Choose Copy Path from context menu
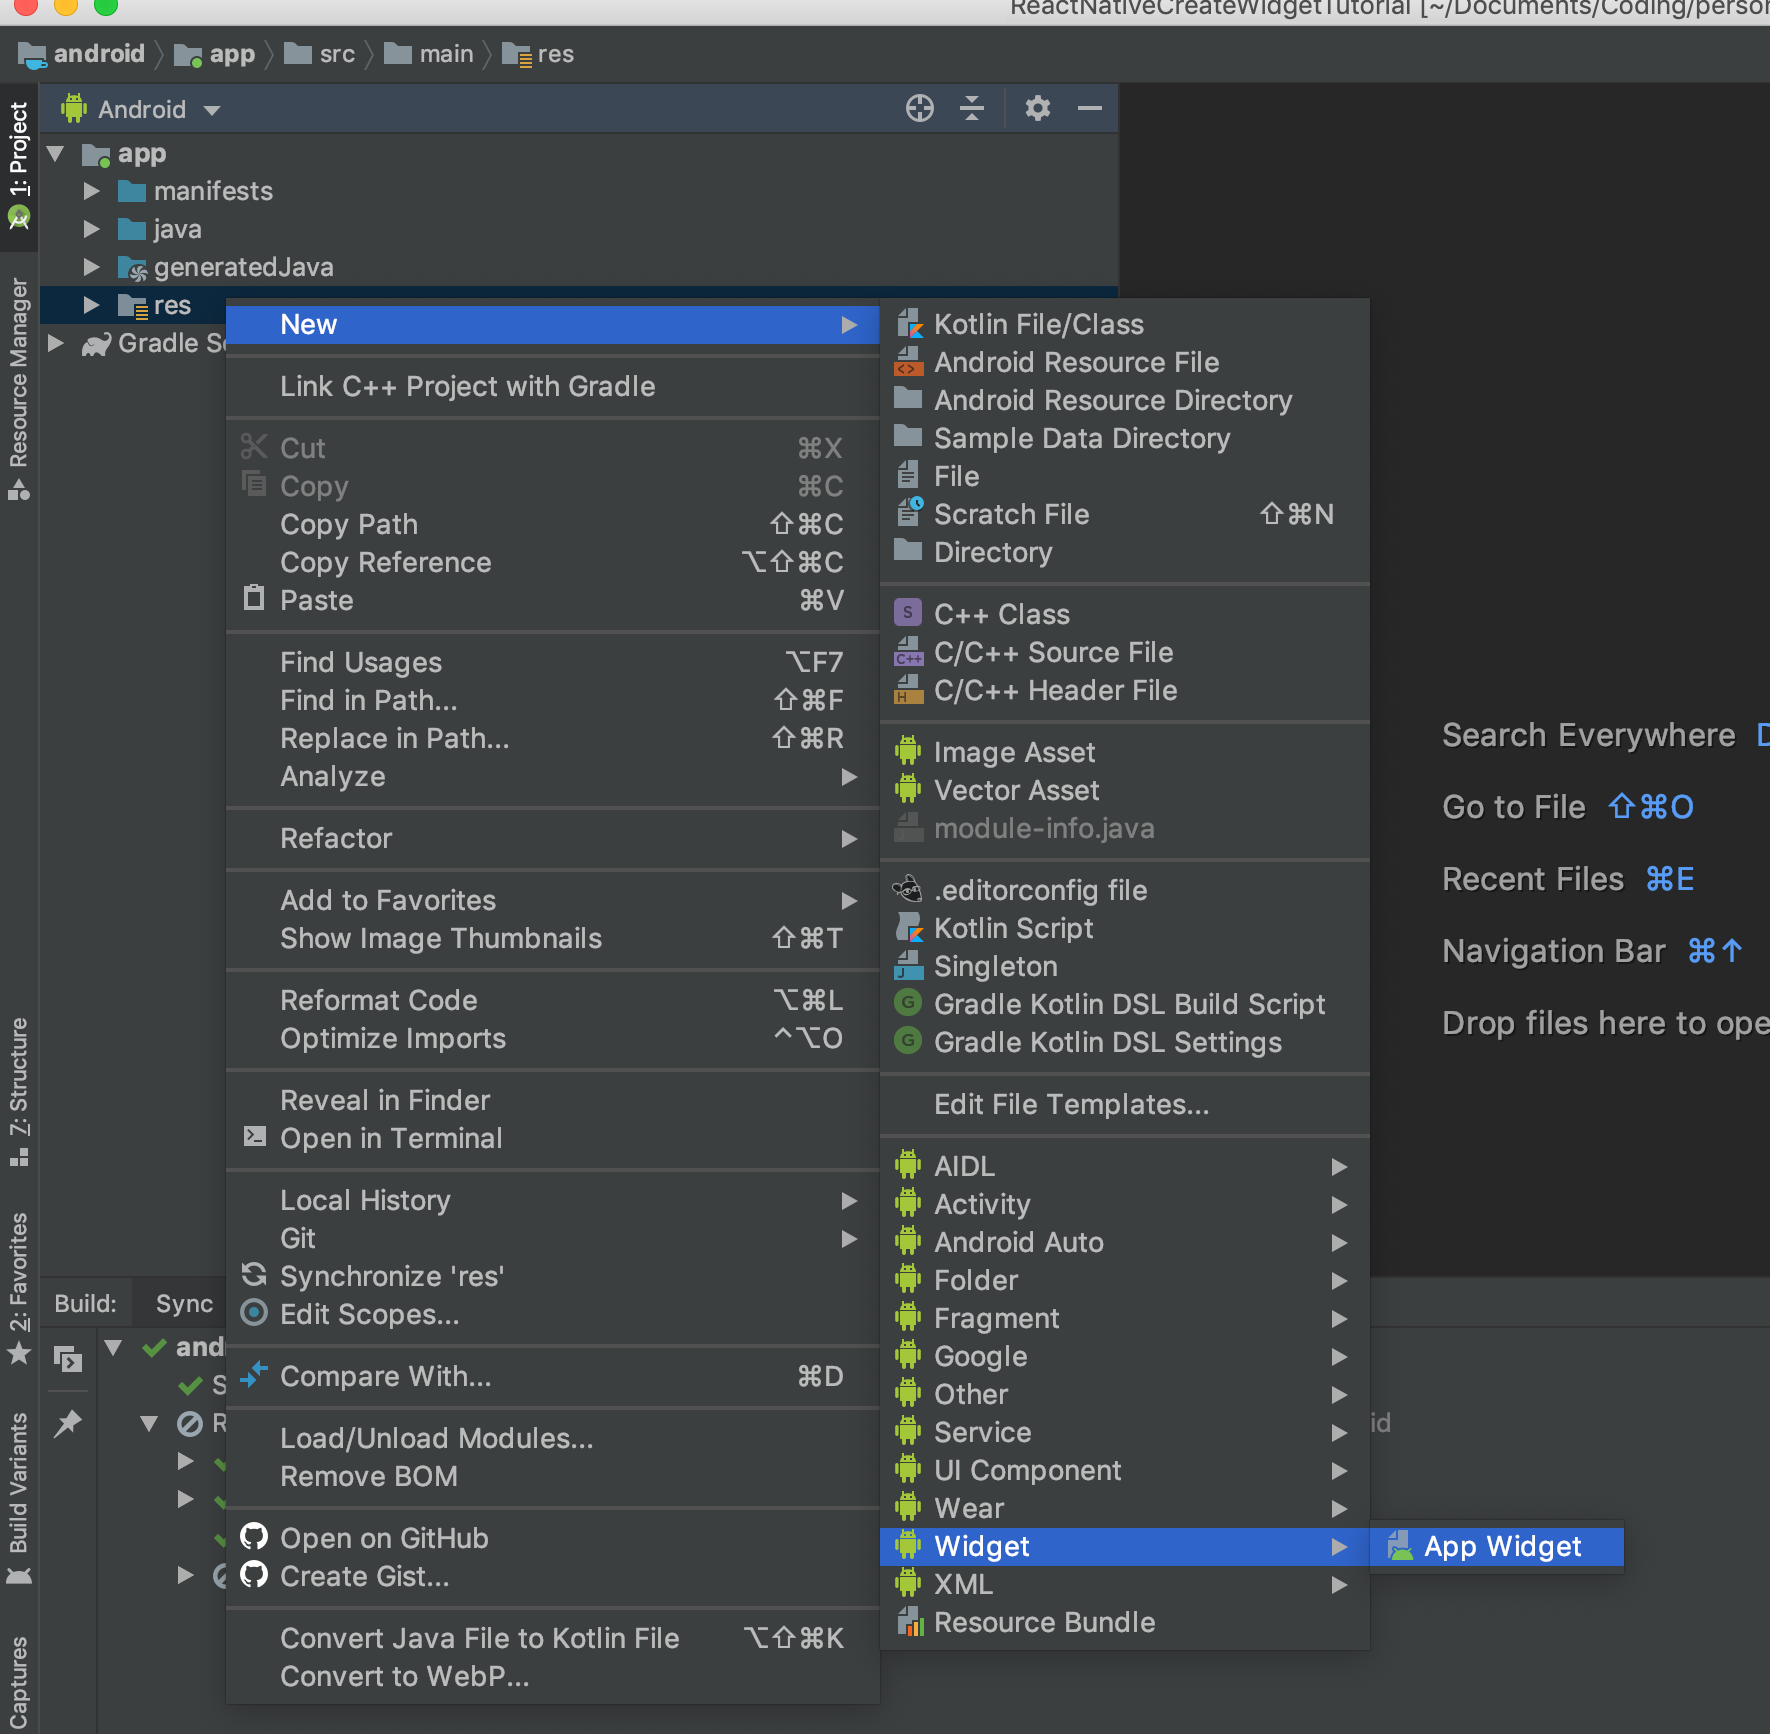 (553, 524)
